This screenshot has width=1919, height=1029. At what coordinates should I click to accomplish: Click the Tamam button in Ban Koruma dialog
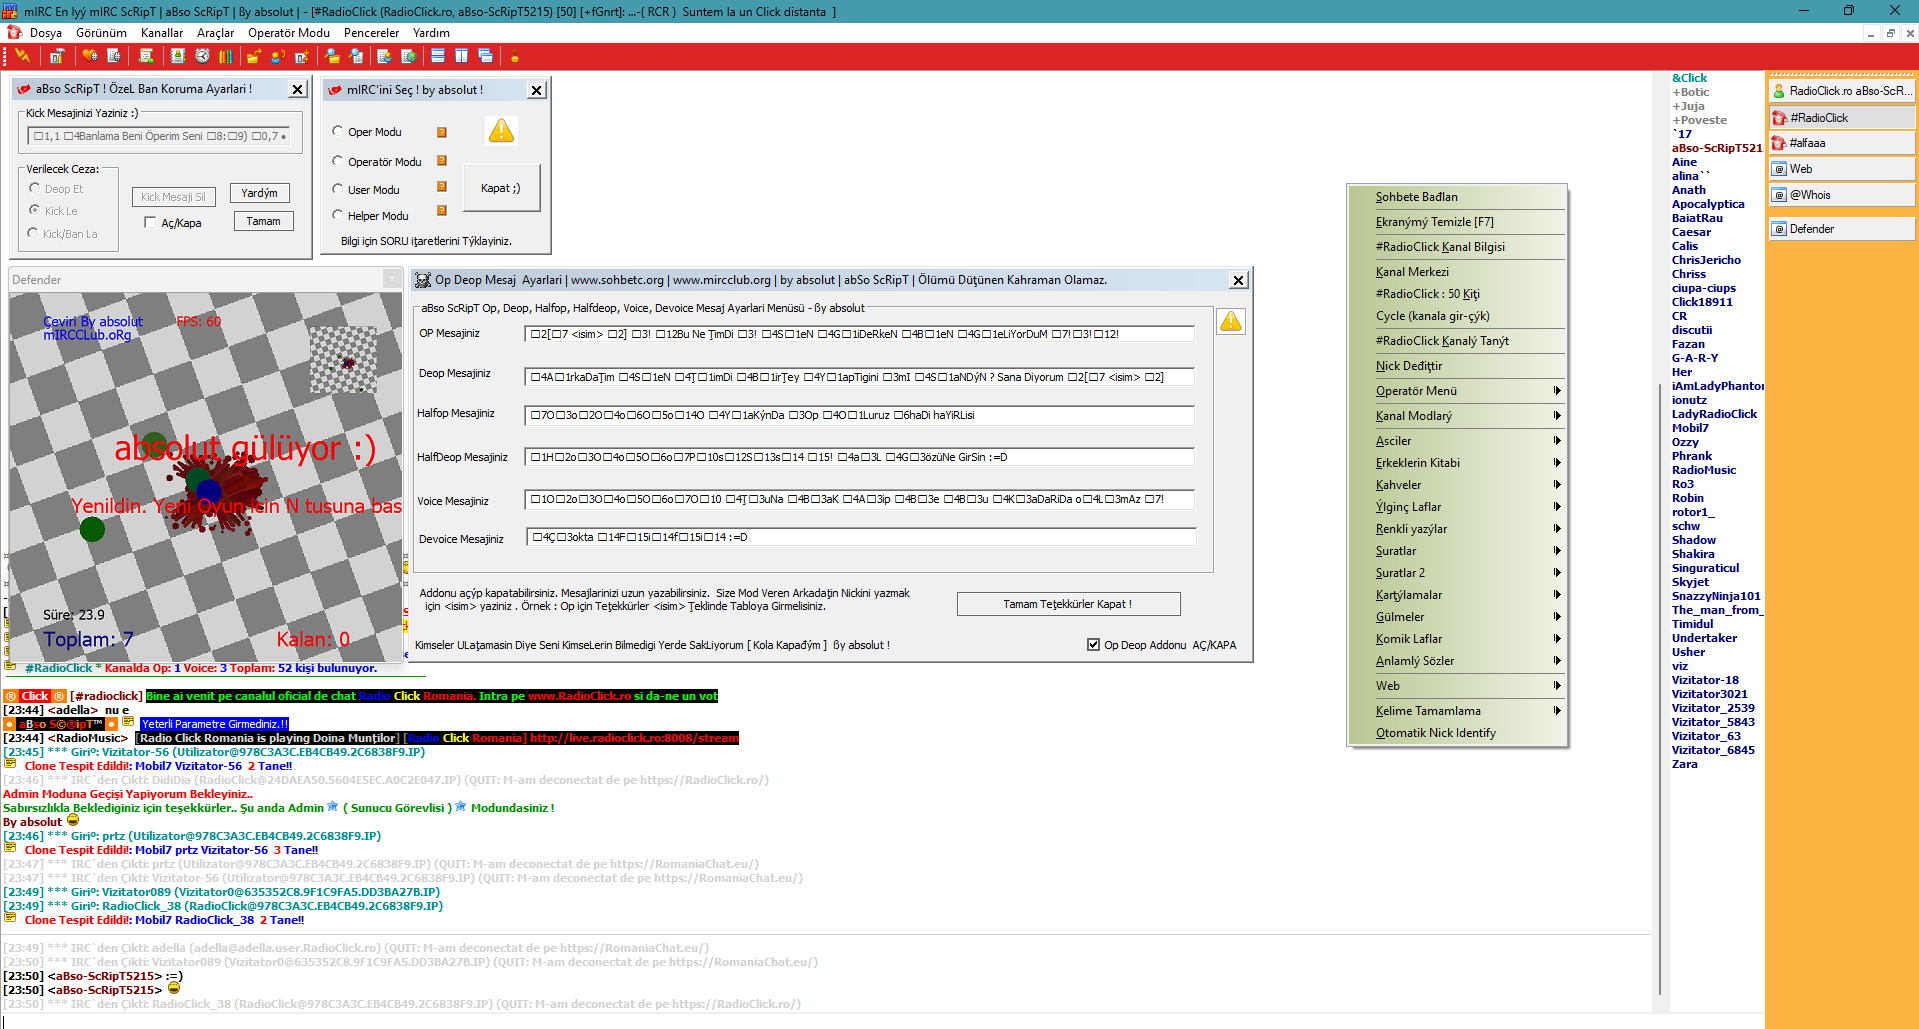coord(264,221)
